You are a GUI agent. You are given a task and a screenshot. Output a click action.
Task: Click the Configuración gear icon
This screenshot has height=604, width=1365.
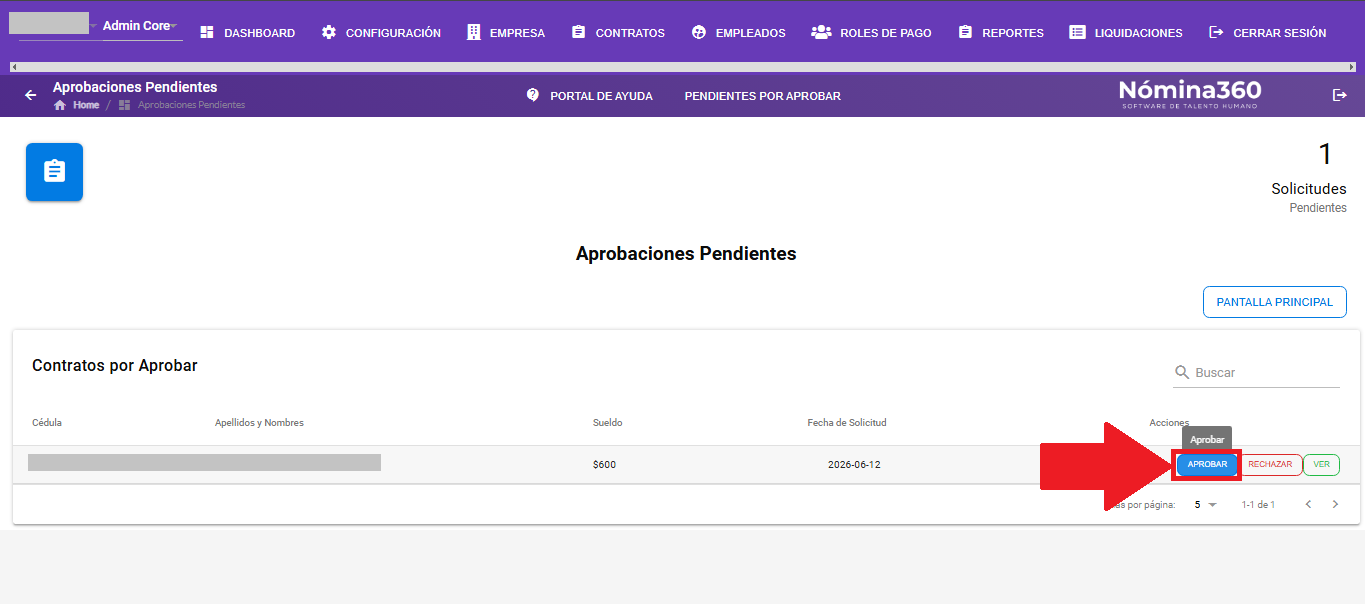(x=329, y=33)
